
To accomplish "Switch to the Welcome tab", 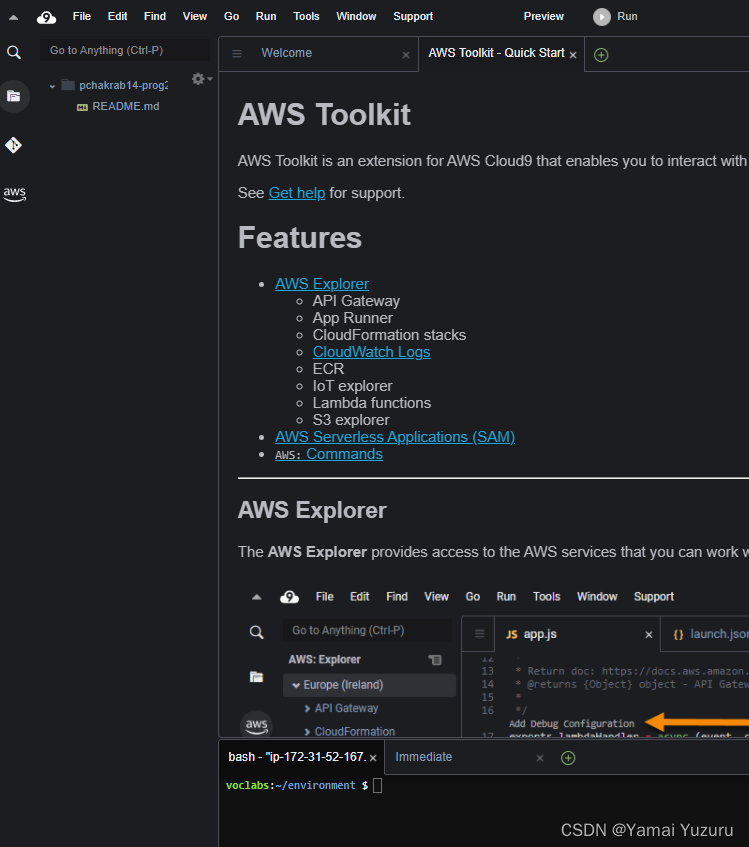I will click(319, 53).
